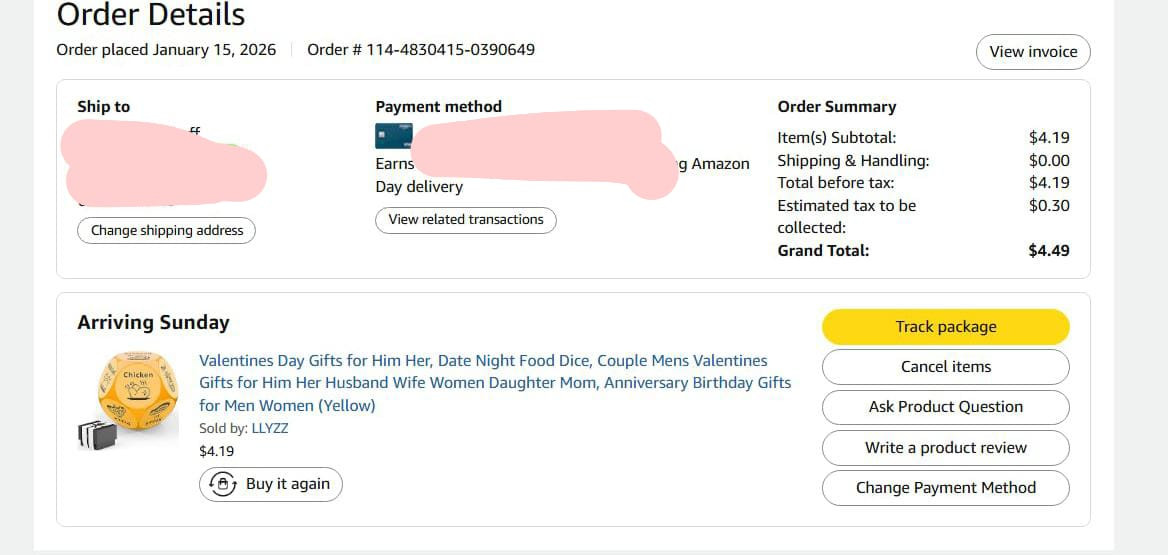Select Cancel items
The height and width of the screenshot is (555, 1168).
coord(945,367)
